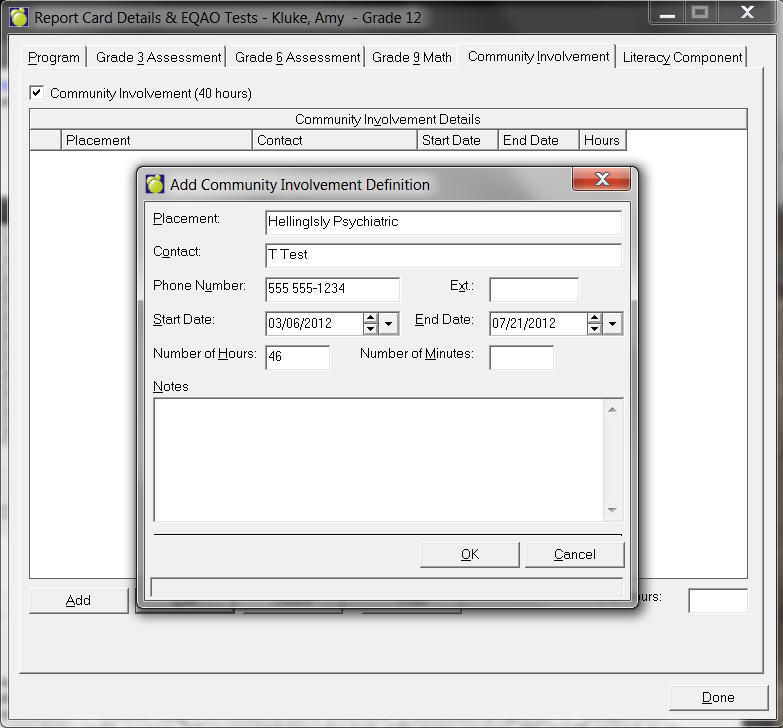
Task: Switch to the Literacy Component tab
Action: click(682, 57)
